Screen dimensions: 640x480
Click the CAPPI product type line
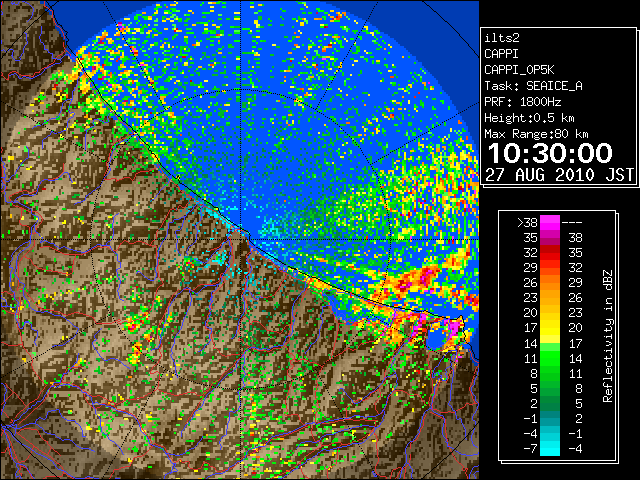[501, 54]
